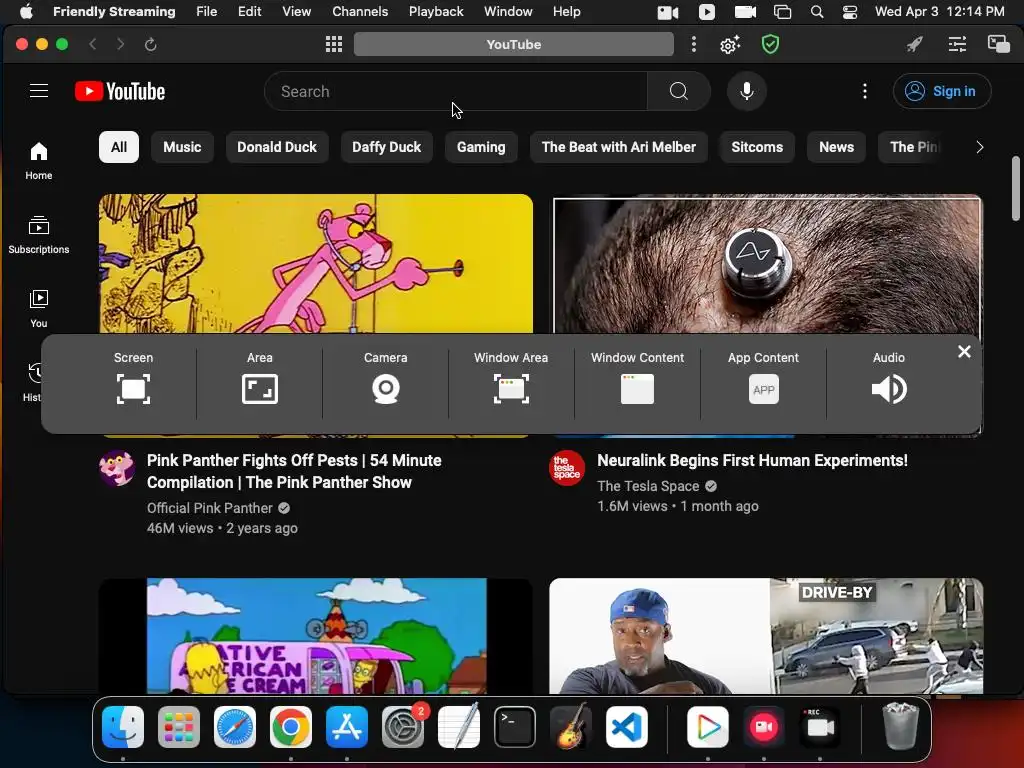Pick the Window Area capture icon
This screenshot has height=768, width=1024.
point(511,389)
